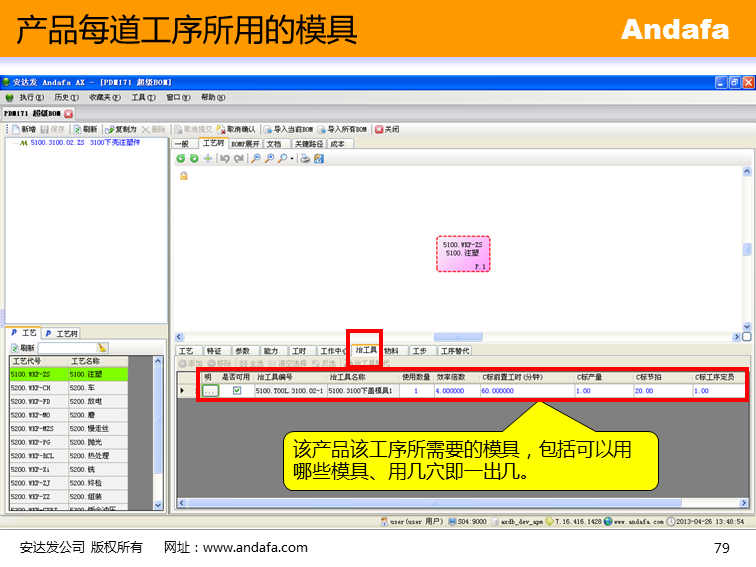Viewport: 756px width, 567px height.
Task: Click the first green refresh icon in diagram toolbar
Action: click(180, 158)
